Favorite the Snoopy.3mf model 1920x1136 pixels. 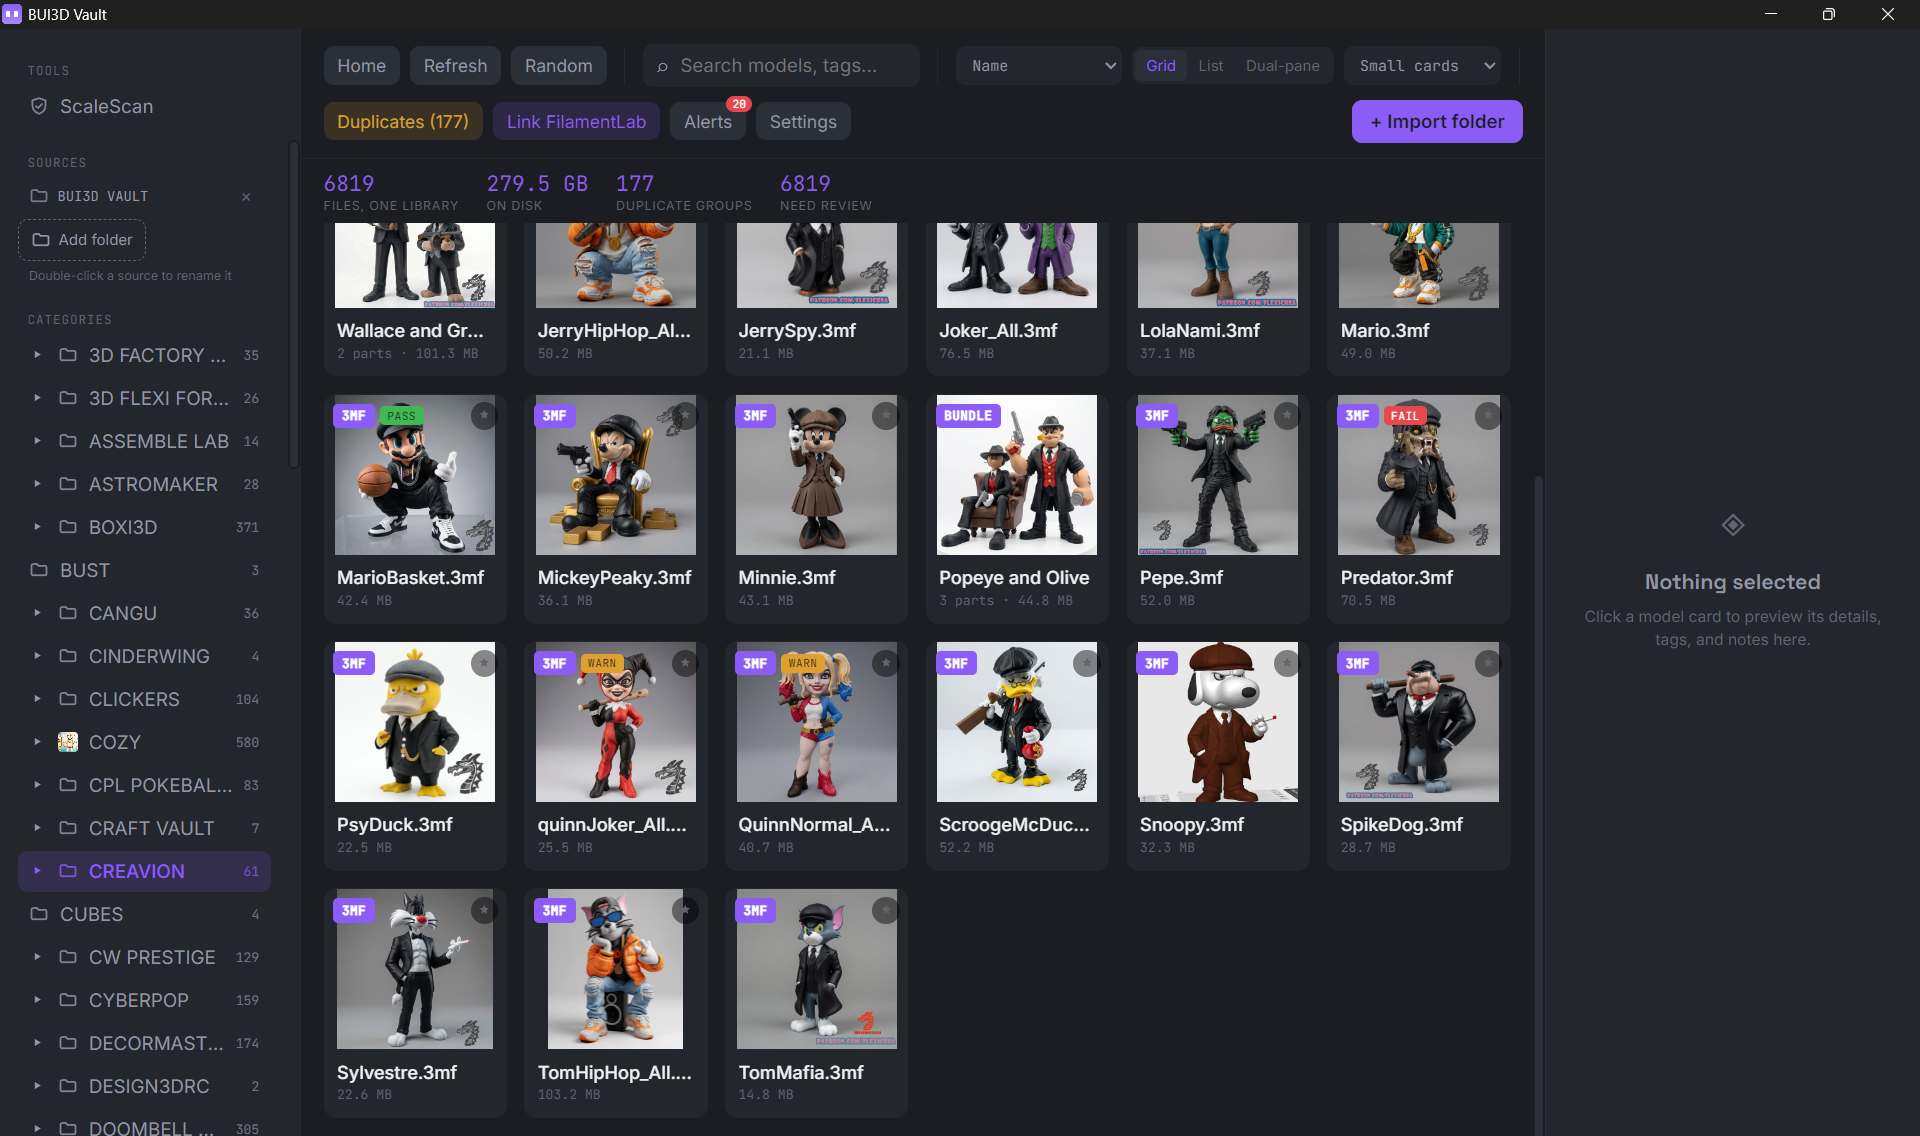pyautogui.click(x=1287, y=662)
